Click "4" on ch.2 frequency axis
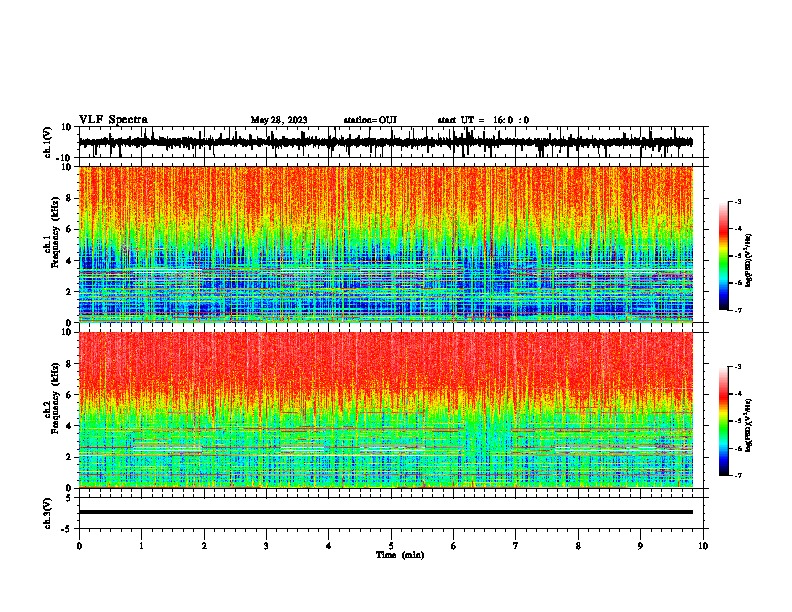This screenshot has width=792, height=612. pos(70,426)
